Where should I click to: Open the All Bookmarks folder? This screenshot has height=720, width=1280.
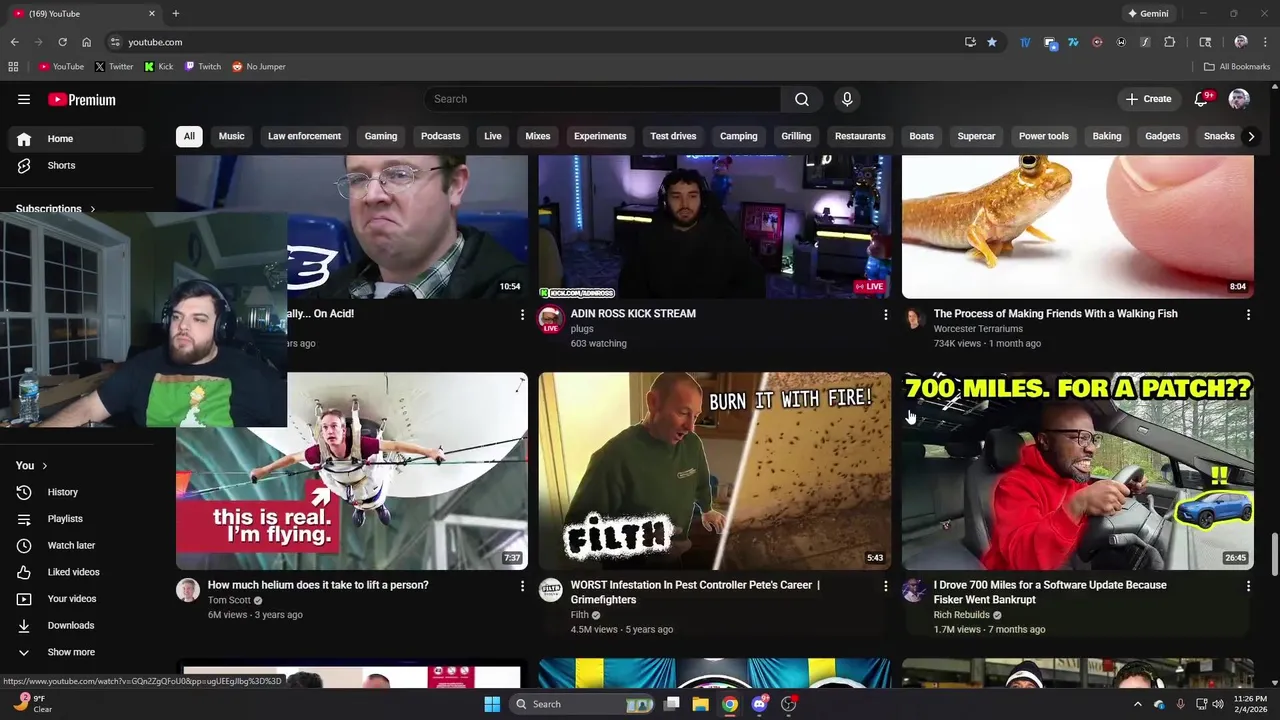click(1237, 67)
